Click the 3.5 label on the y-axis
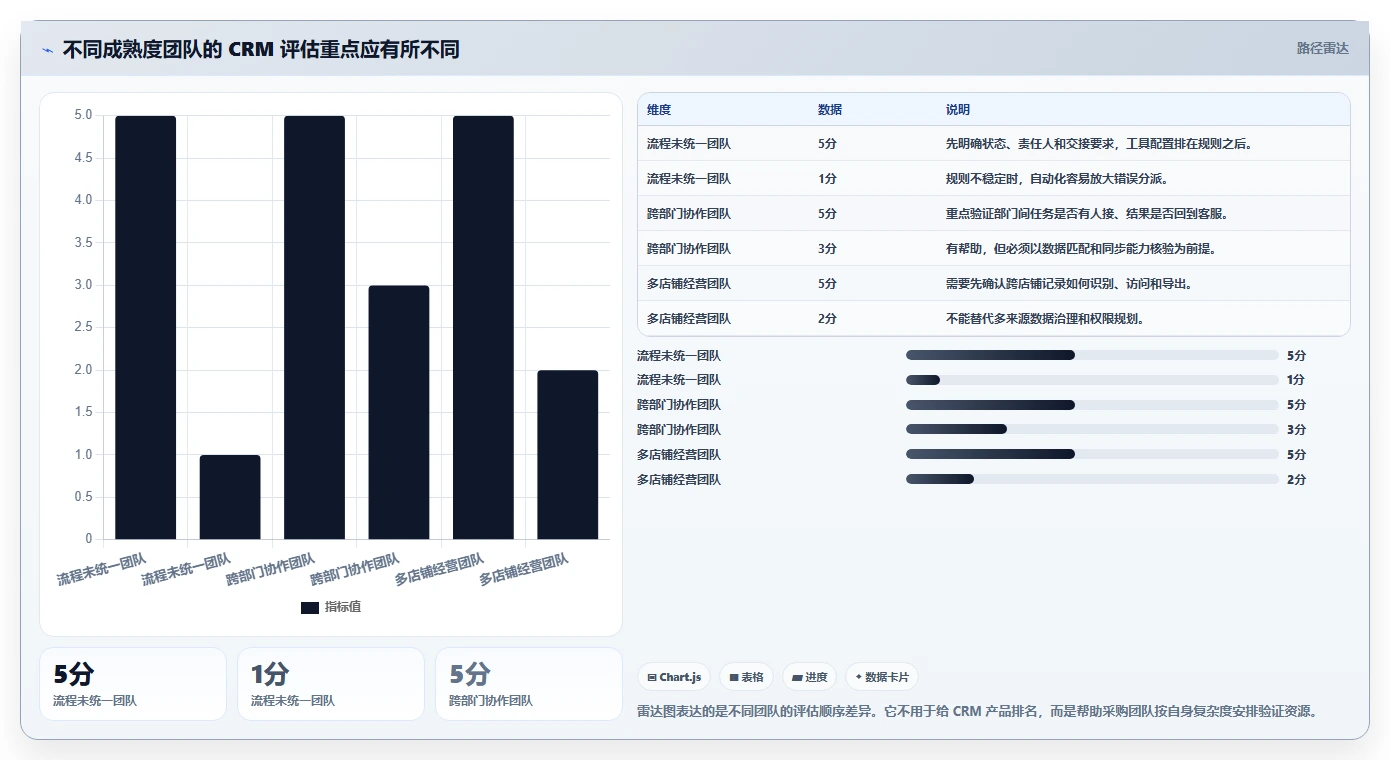1390x760 pixels. point(83,243)
